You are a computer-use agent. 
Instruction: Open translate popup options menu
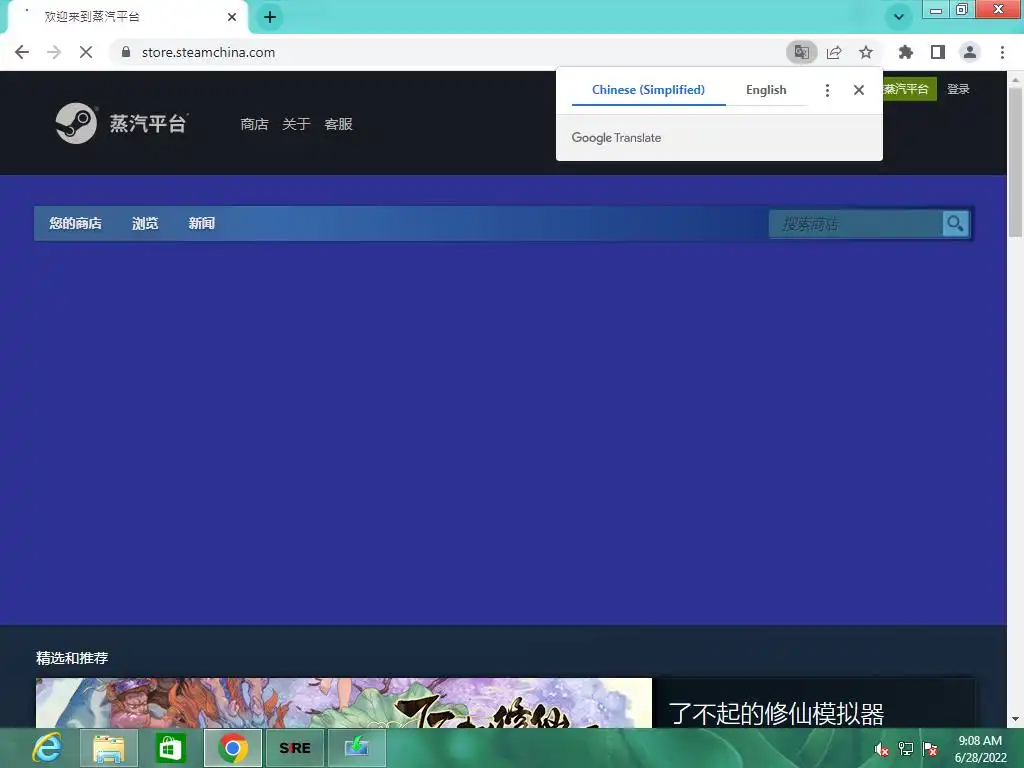point(827,90)
